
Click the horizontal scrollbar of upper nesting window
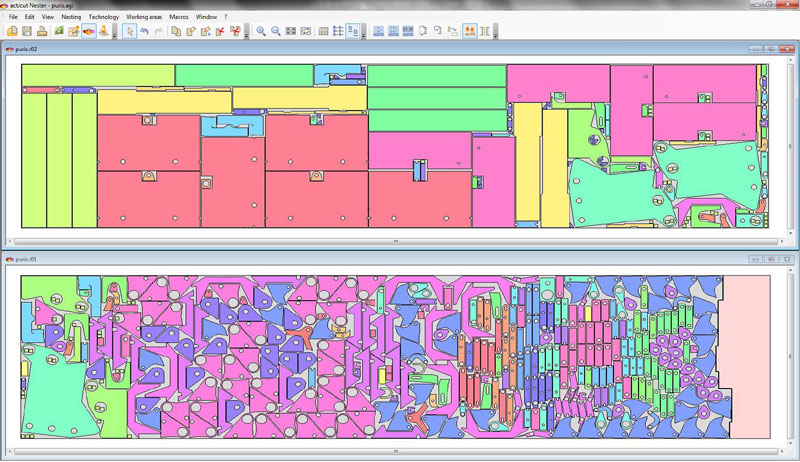(x=395, y=241)
